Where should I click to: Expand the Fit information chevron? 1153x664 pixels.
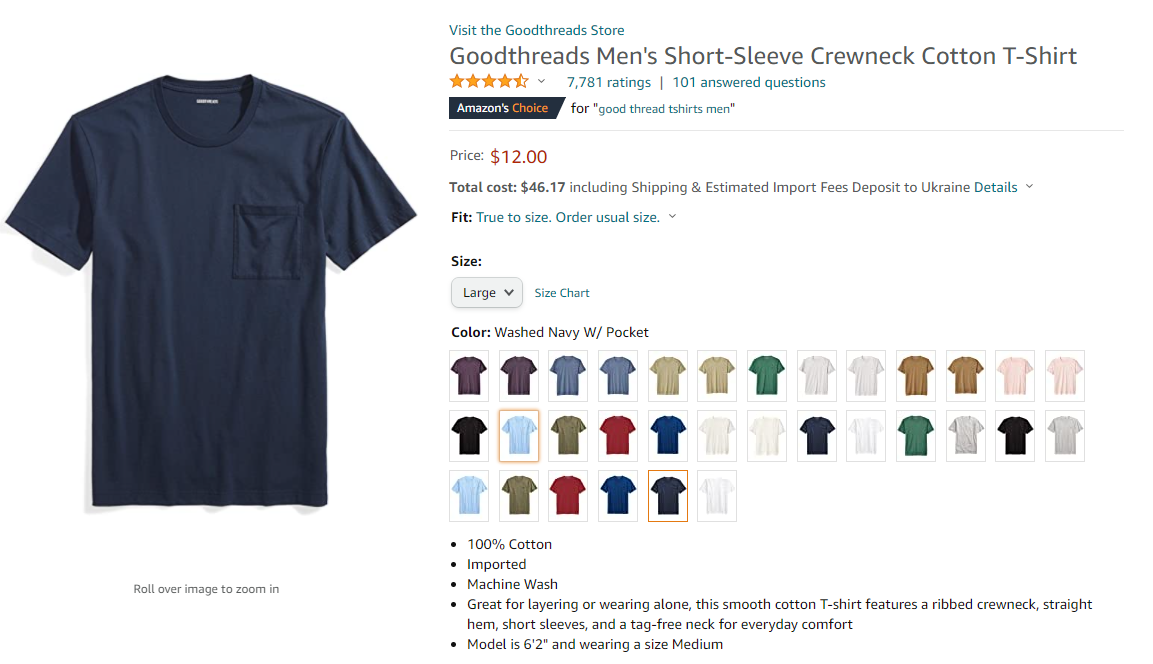[672, 217]
